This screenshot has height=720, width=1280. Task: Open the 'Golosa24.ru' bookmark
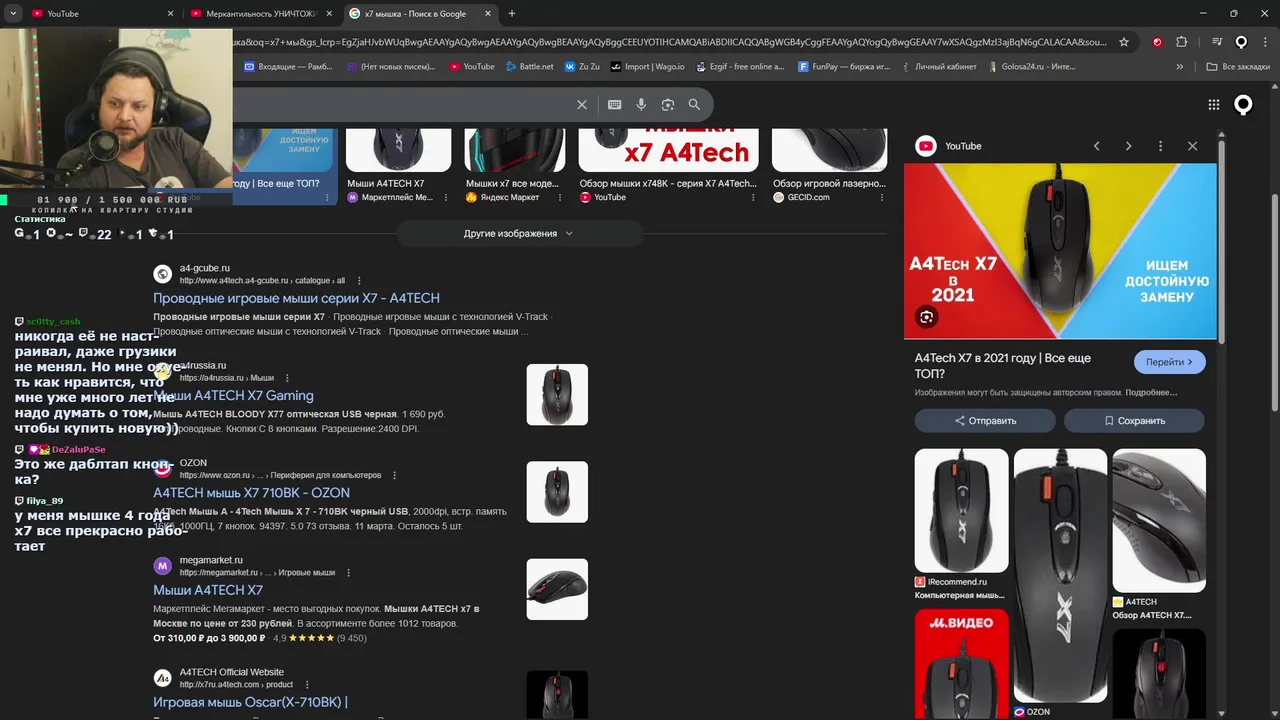click(1031, 67)
